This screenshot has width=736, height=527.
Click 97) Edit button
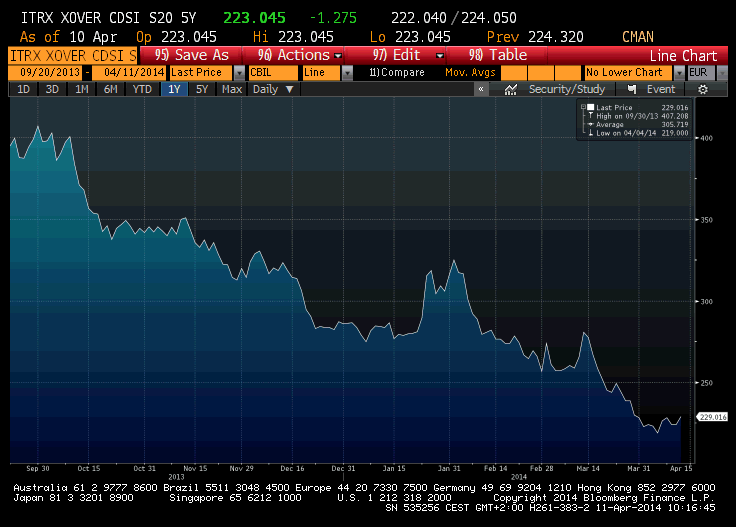click(396, 55)
